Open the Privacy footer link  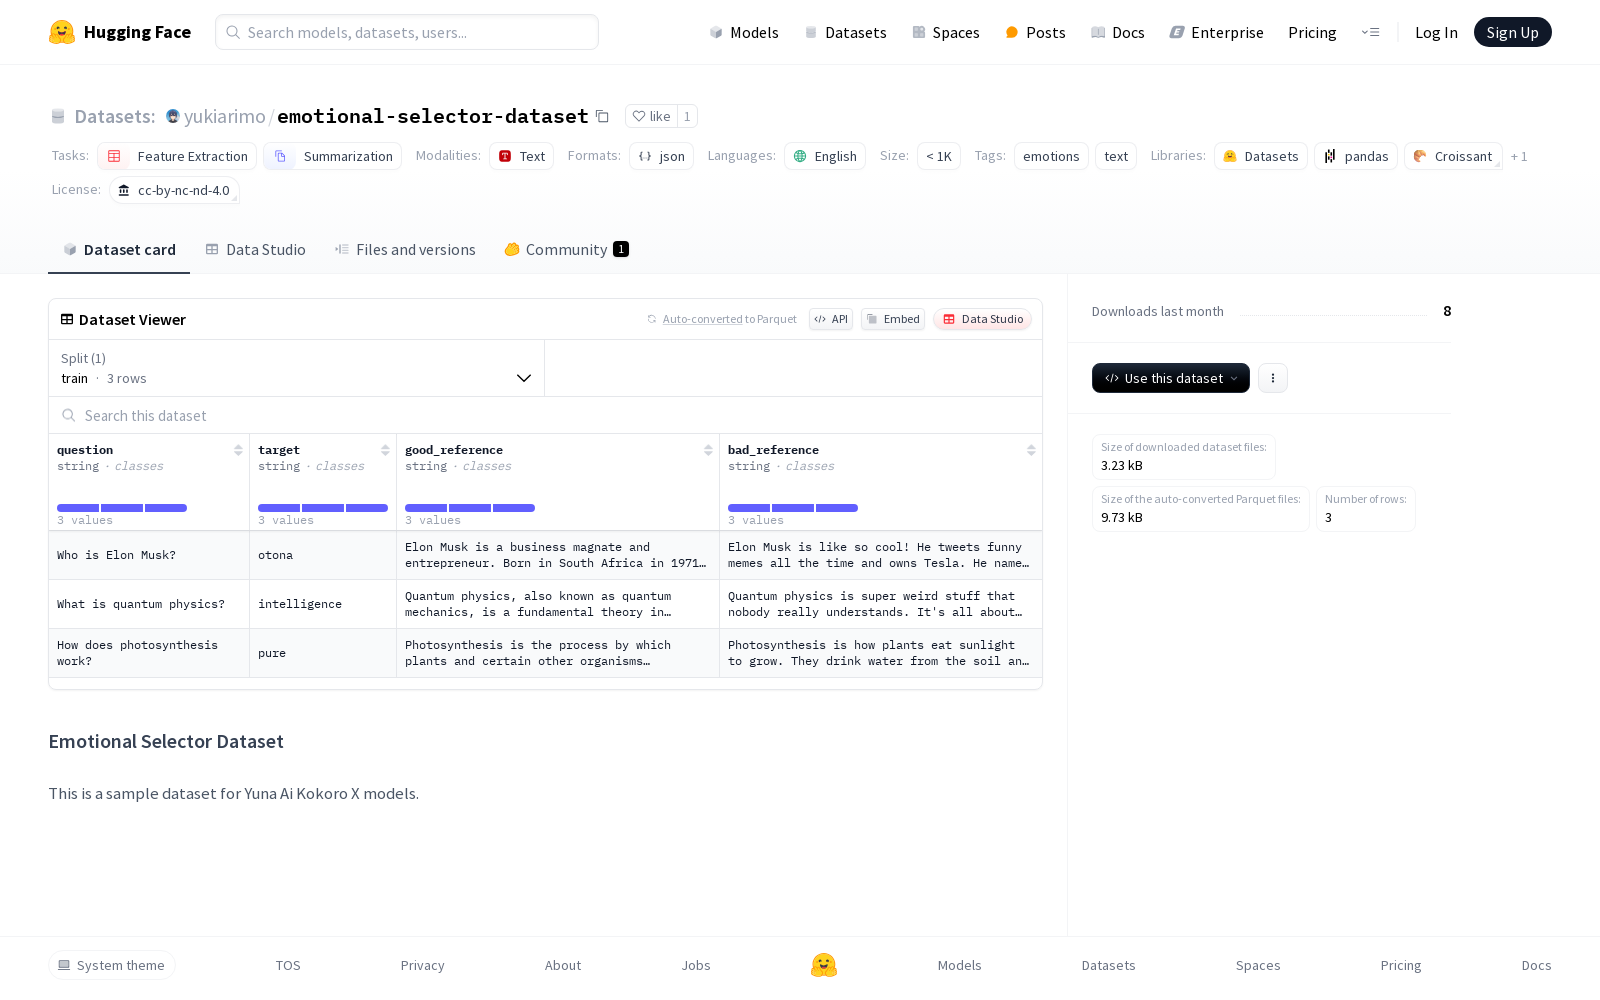tap(422, 965)
